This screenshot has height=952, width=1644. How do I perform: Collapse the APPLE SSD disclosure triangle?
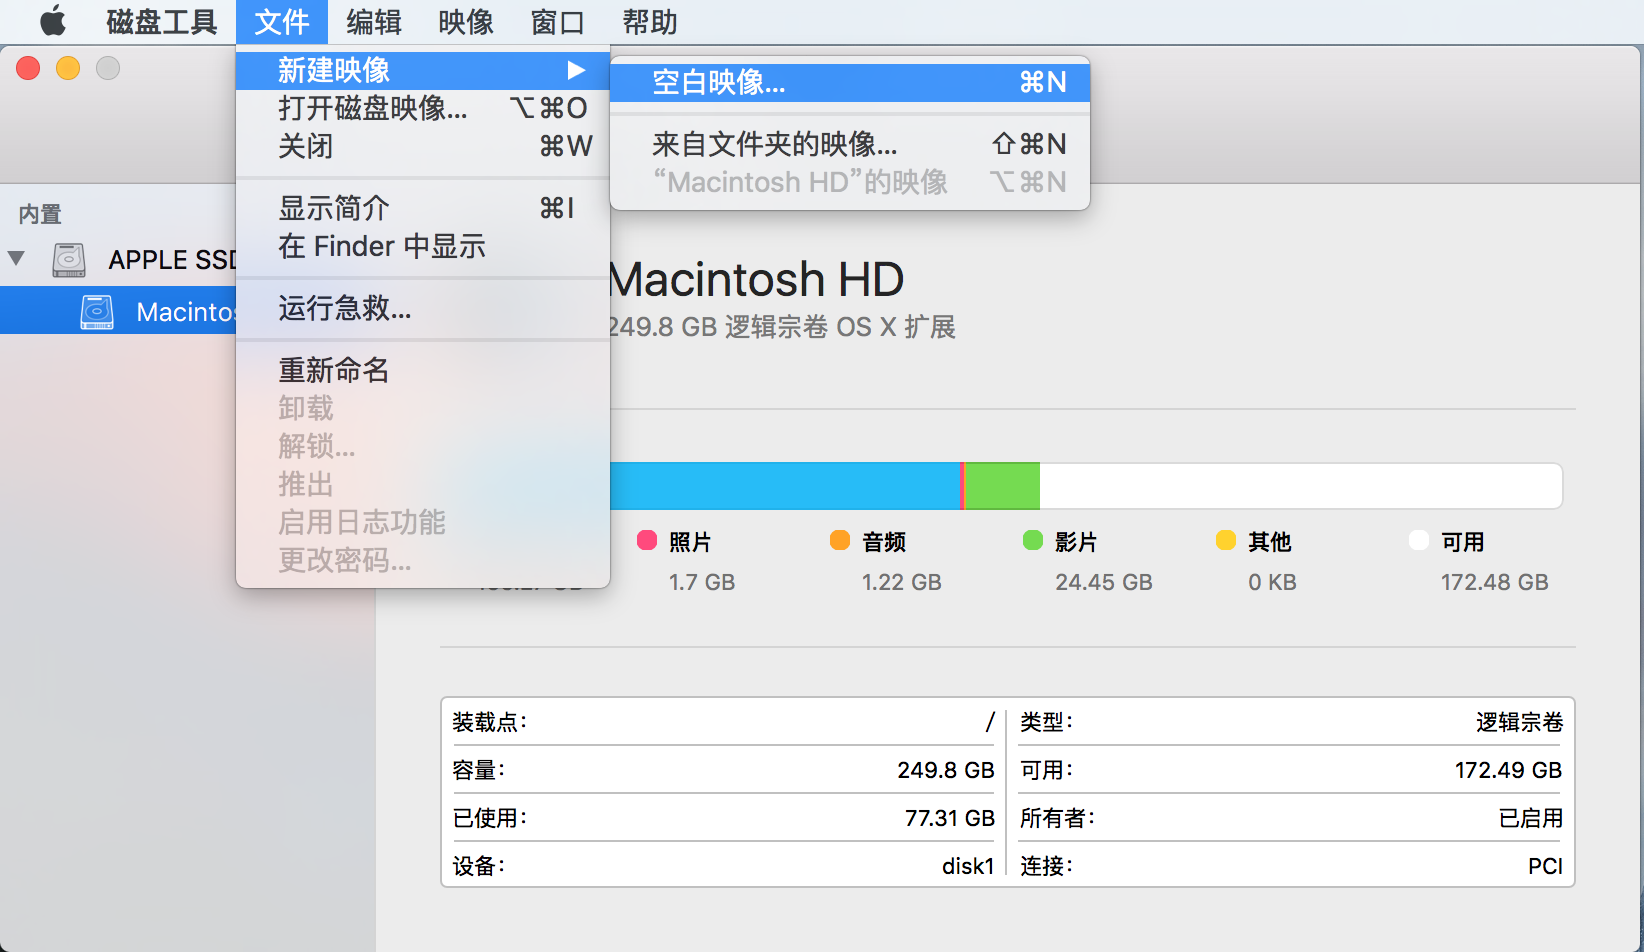click(x=16, y=259)
